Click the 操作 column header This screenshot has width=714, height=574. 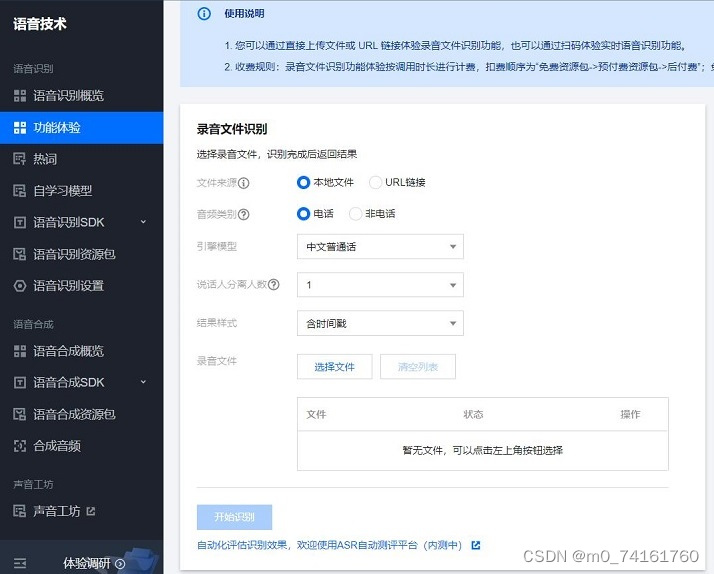click(630, 414)
